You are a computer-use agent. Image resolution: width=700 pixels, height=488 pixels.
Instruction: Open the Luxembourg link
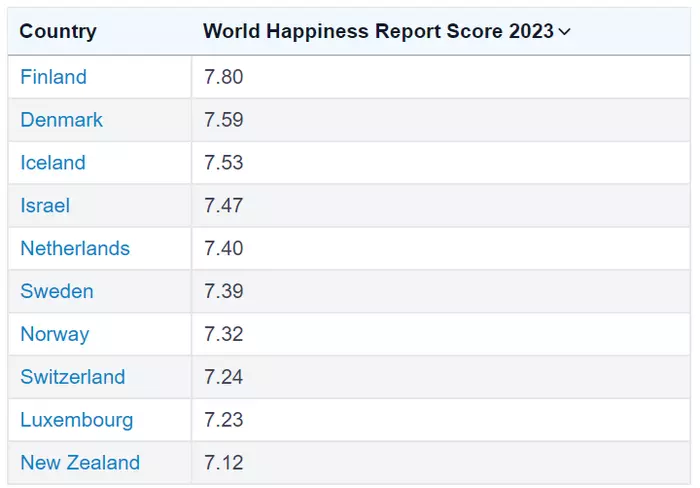pyautogui.click(x=77, y=420)
